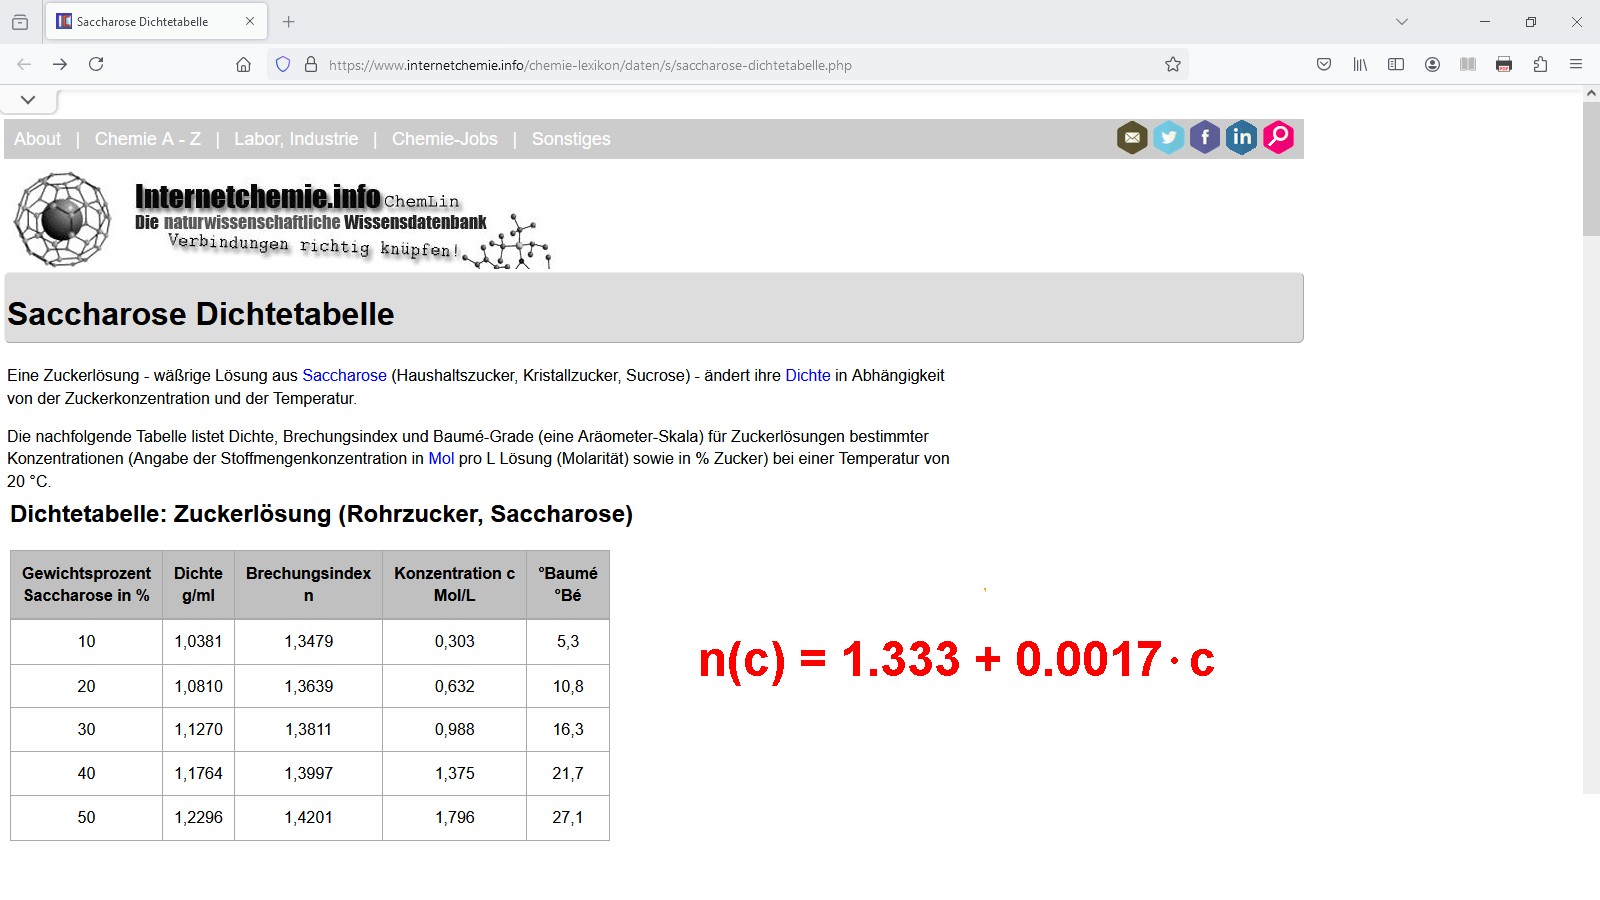Click the reader columns toolbar icon

[1468, 64]
